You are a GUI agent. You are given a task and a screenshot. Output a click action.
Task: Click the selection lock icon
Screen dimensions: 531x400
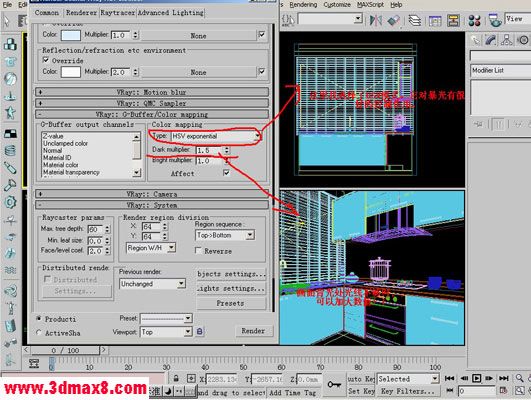coord(176,378)
